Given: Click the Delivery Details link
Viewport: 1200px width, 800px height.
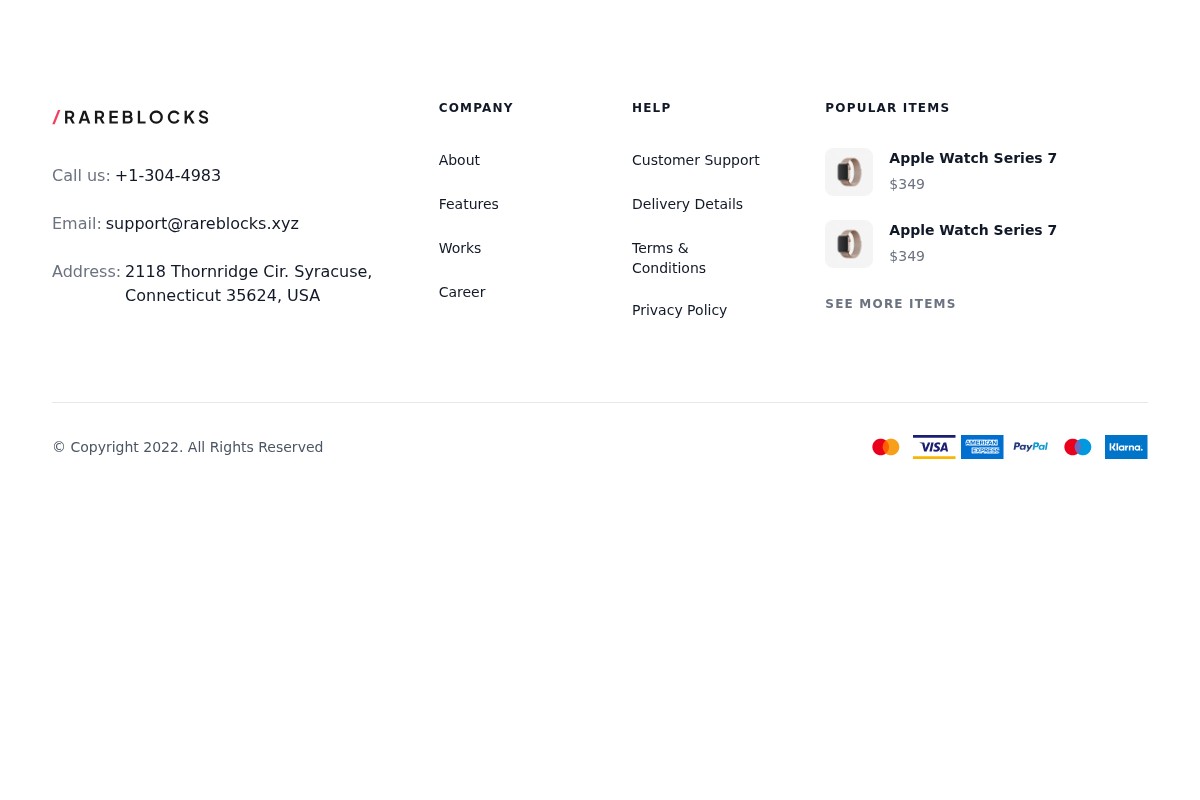Looking at the screenshot, I should pyautogui.click(x=687, y=204).
